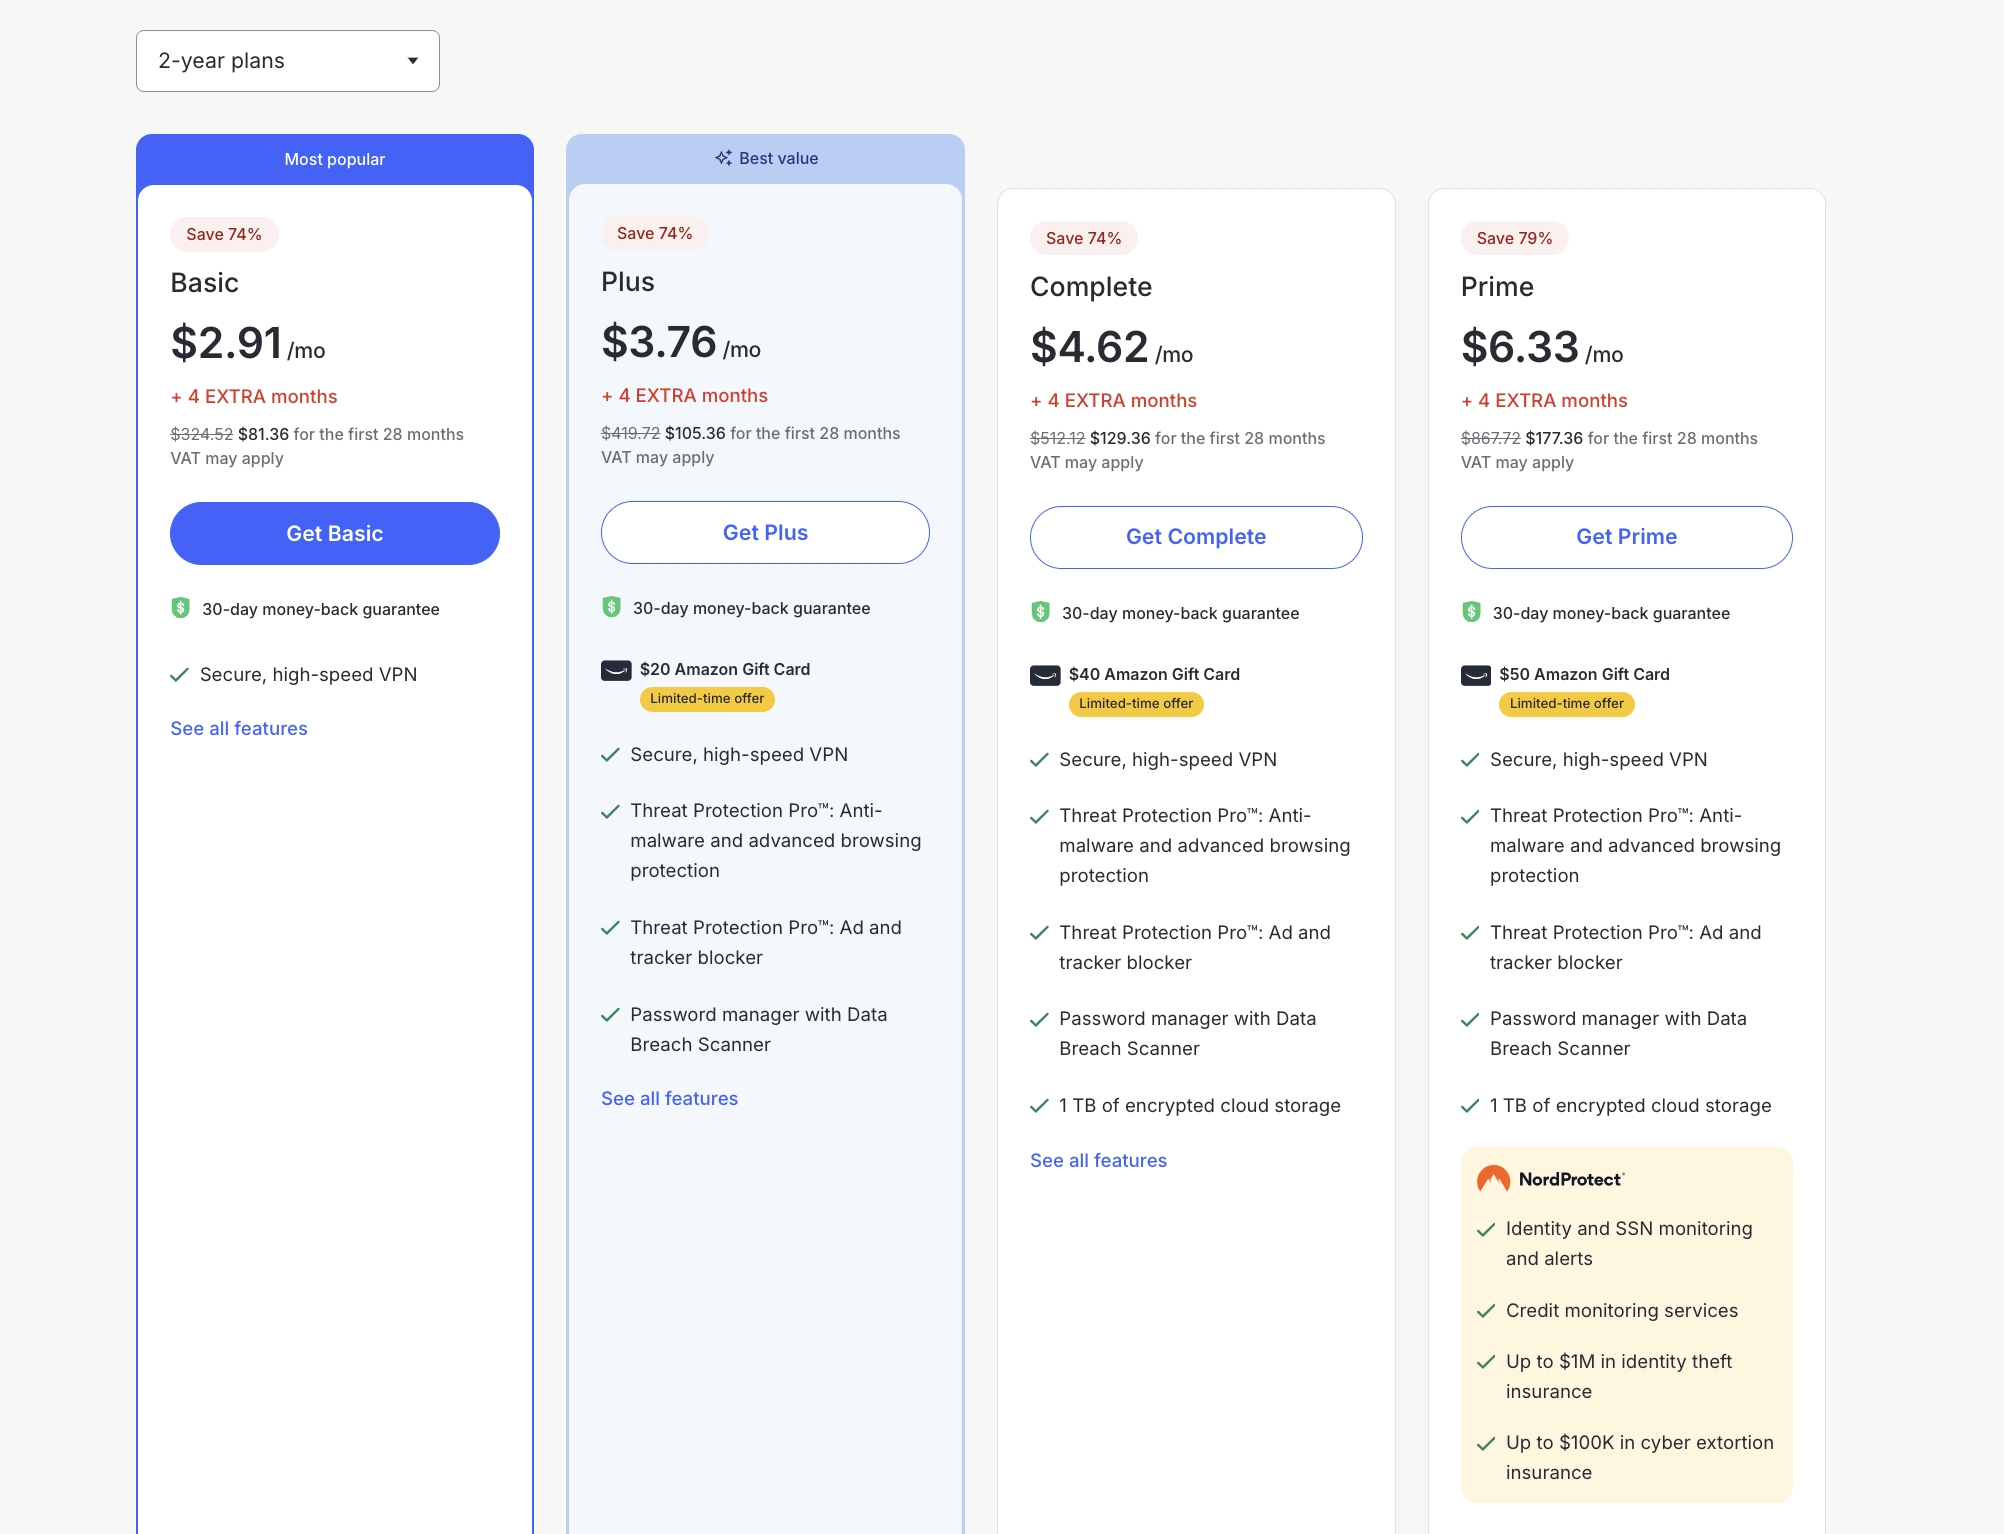Click the $40 Amazon Gift Card icon
The height and width of the screenshot is (1534, 2004).
(1045, 675)
